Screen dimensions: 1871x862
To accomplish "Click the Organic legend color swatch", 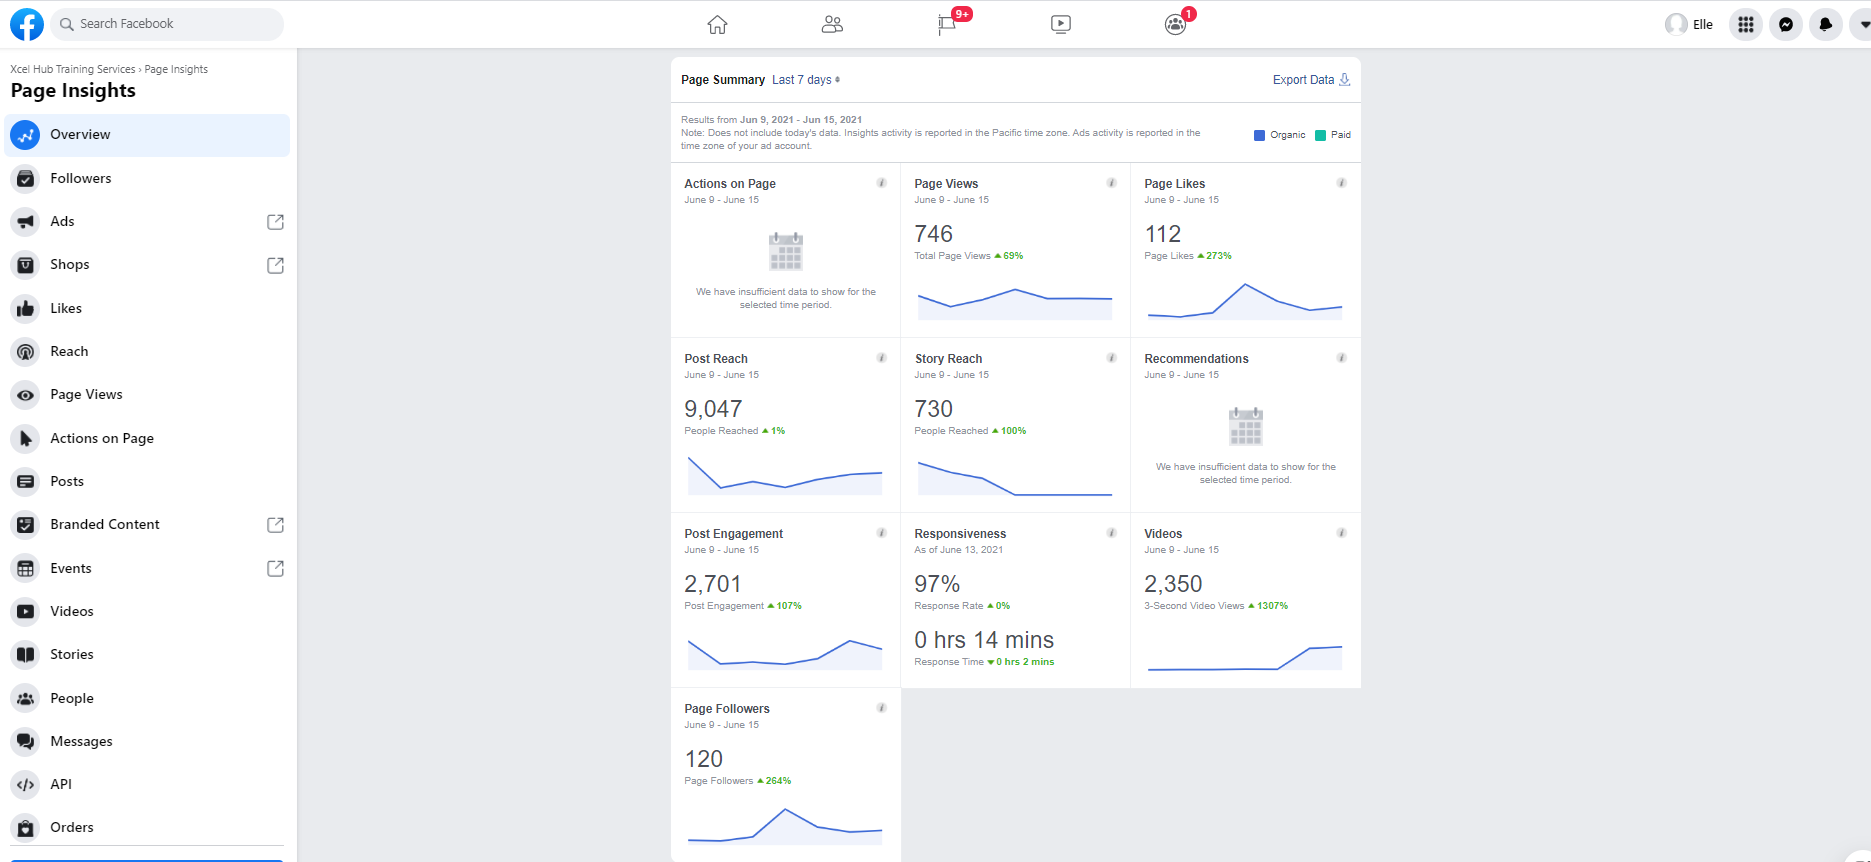I will 1260,135.
